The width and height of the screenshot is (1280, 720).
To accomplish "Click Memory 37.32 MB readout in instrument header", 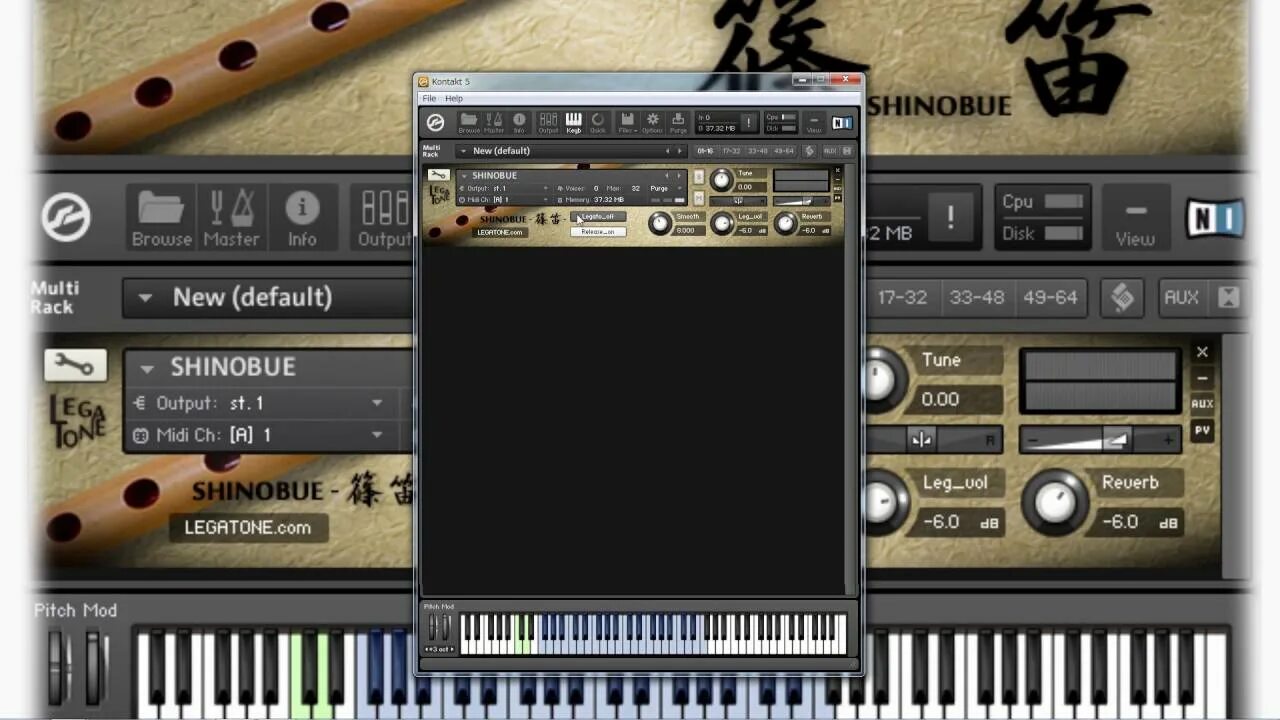I will tap(590, 200).
